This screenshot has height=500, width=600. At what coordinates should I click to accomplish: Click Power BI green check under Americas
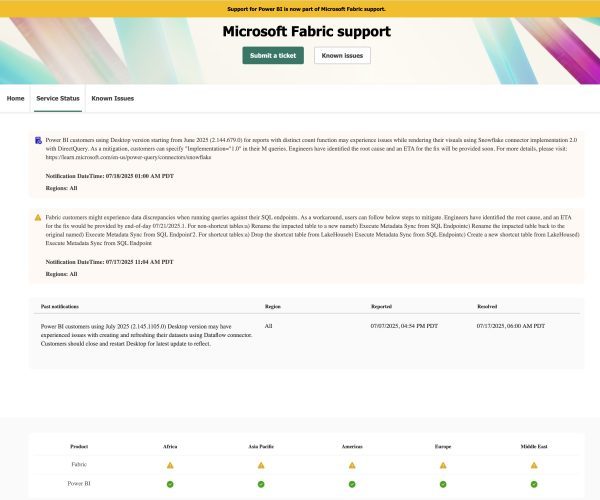pyautogui.click(x=352, y=484)
